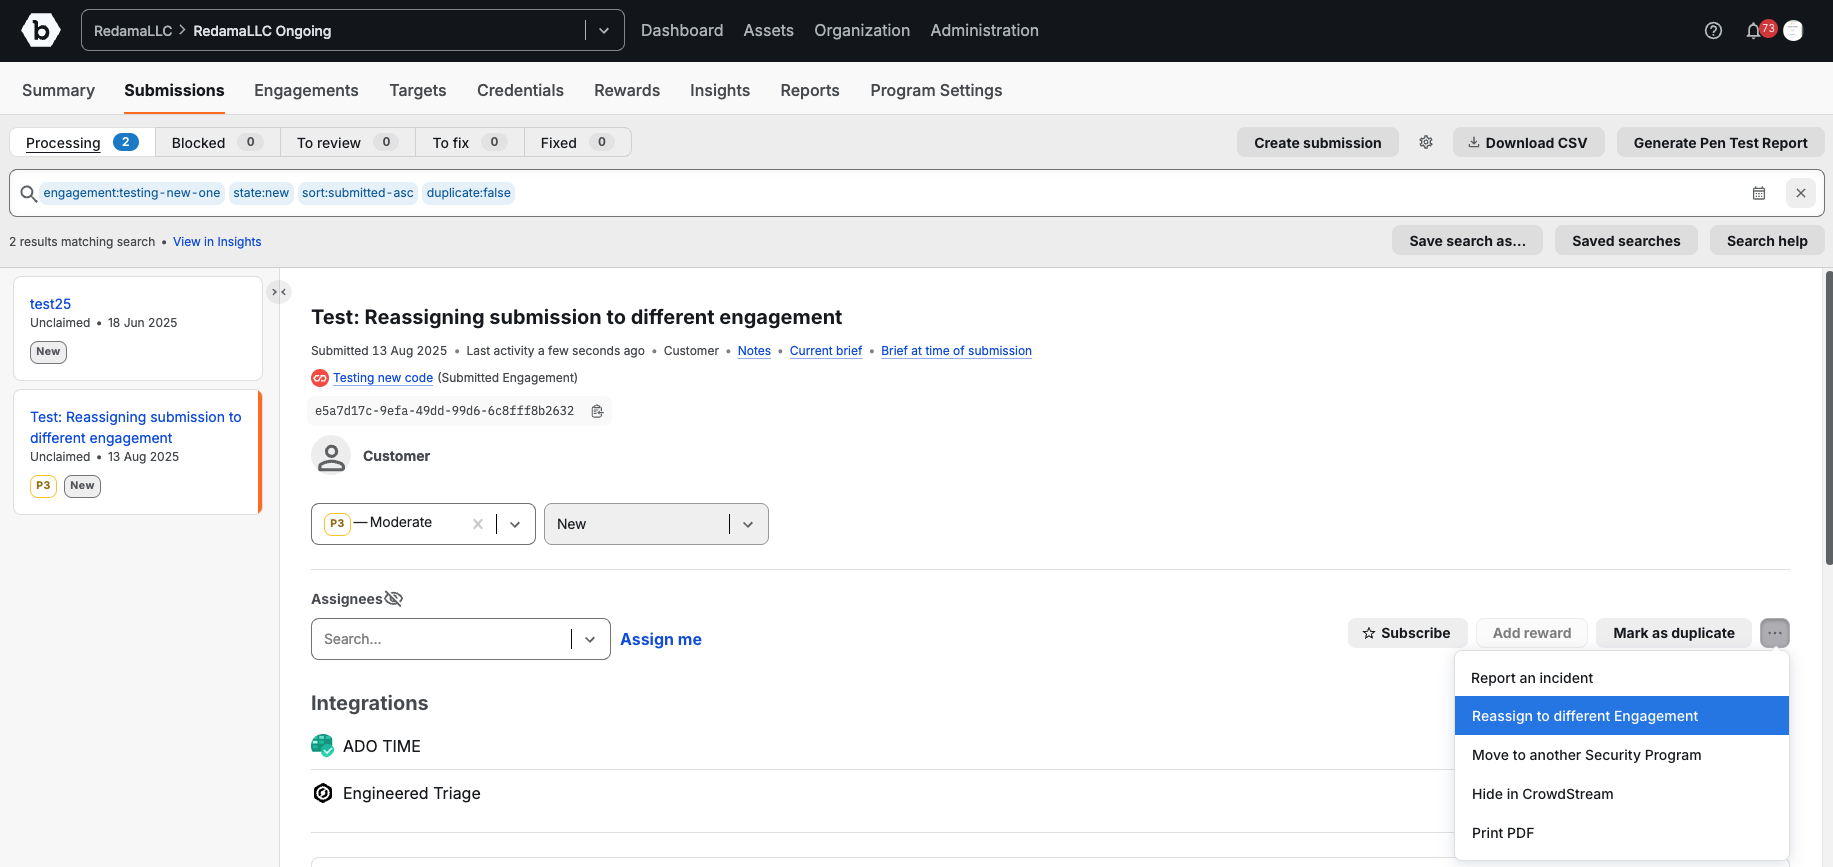This screenshot has height=867, width=1833.
Task: Open the help question mark icon
Action: (x=1713, y=31)
